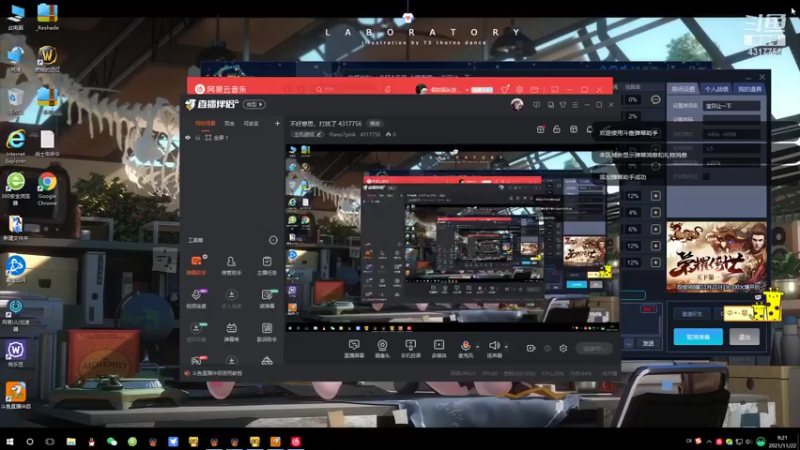Image resolution: width=800 pixels, height=450 pixels.
Task: Switch to the third scene tab
Action: pyautogui.click(x=251, y=123)
